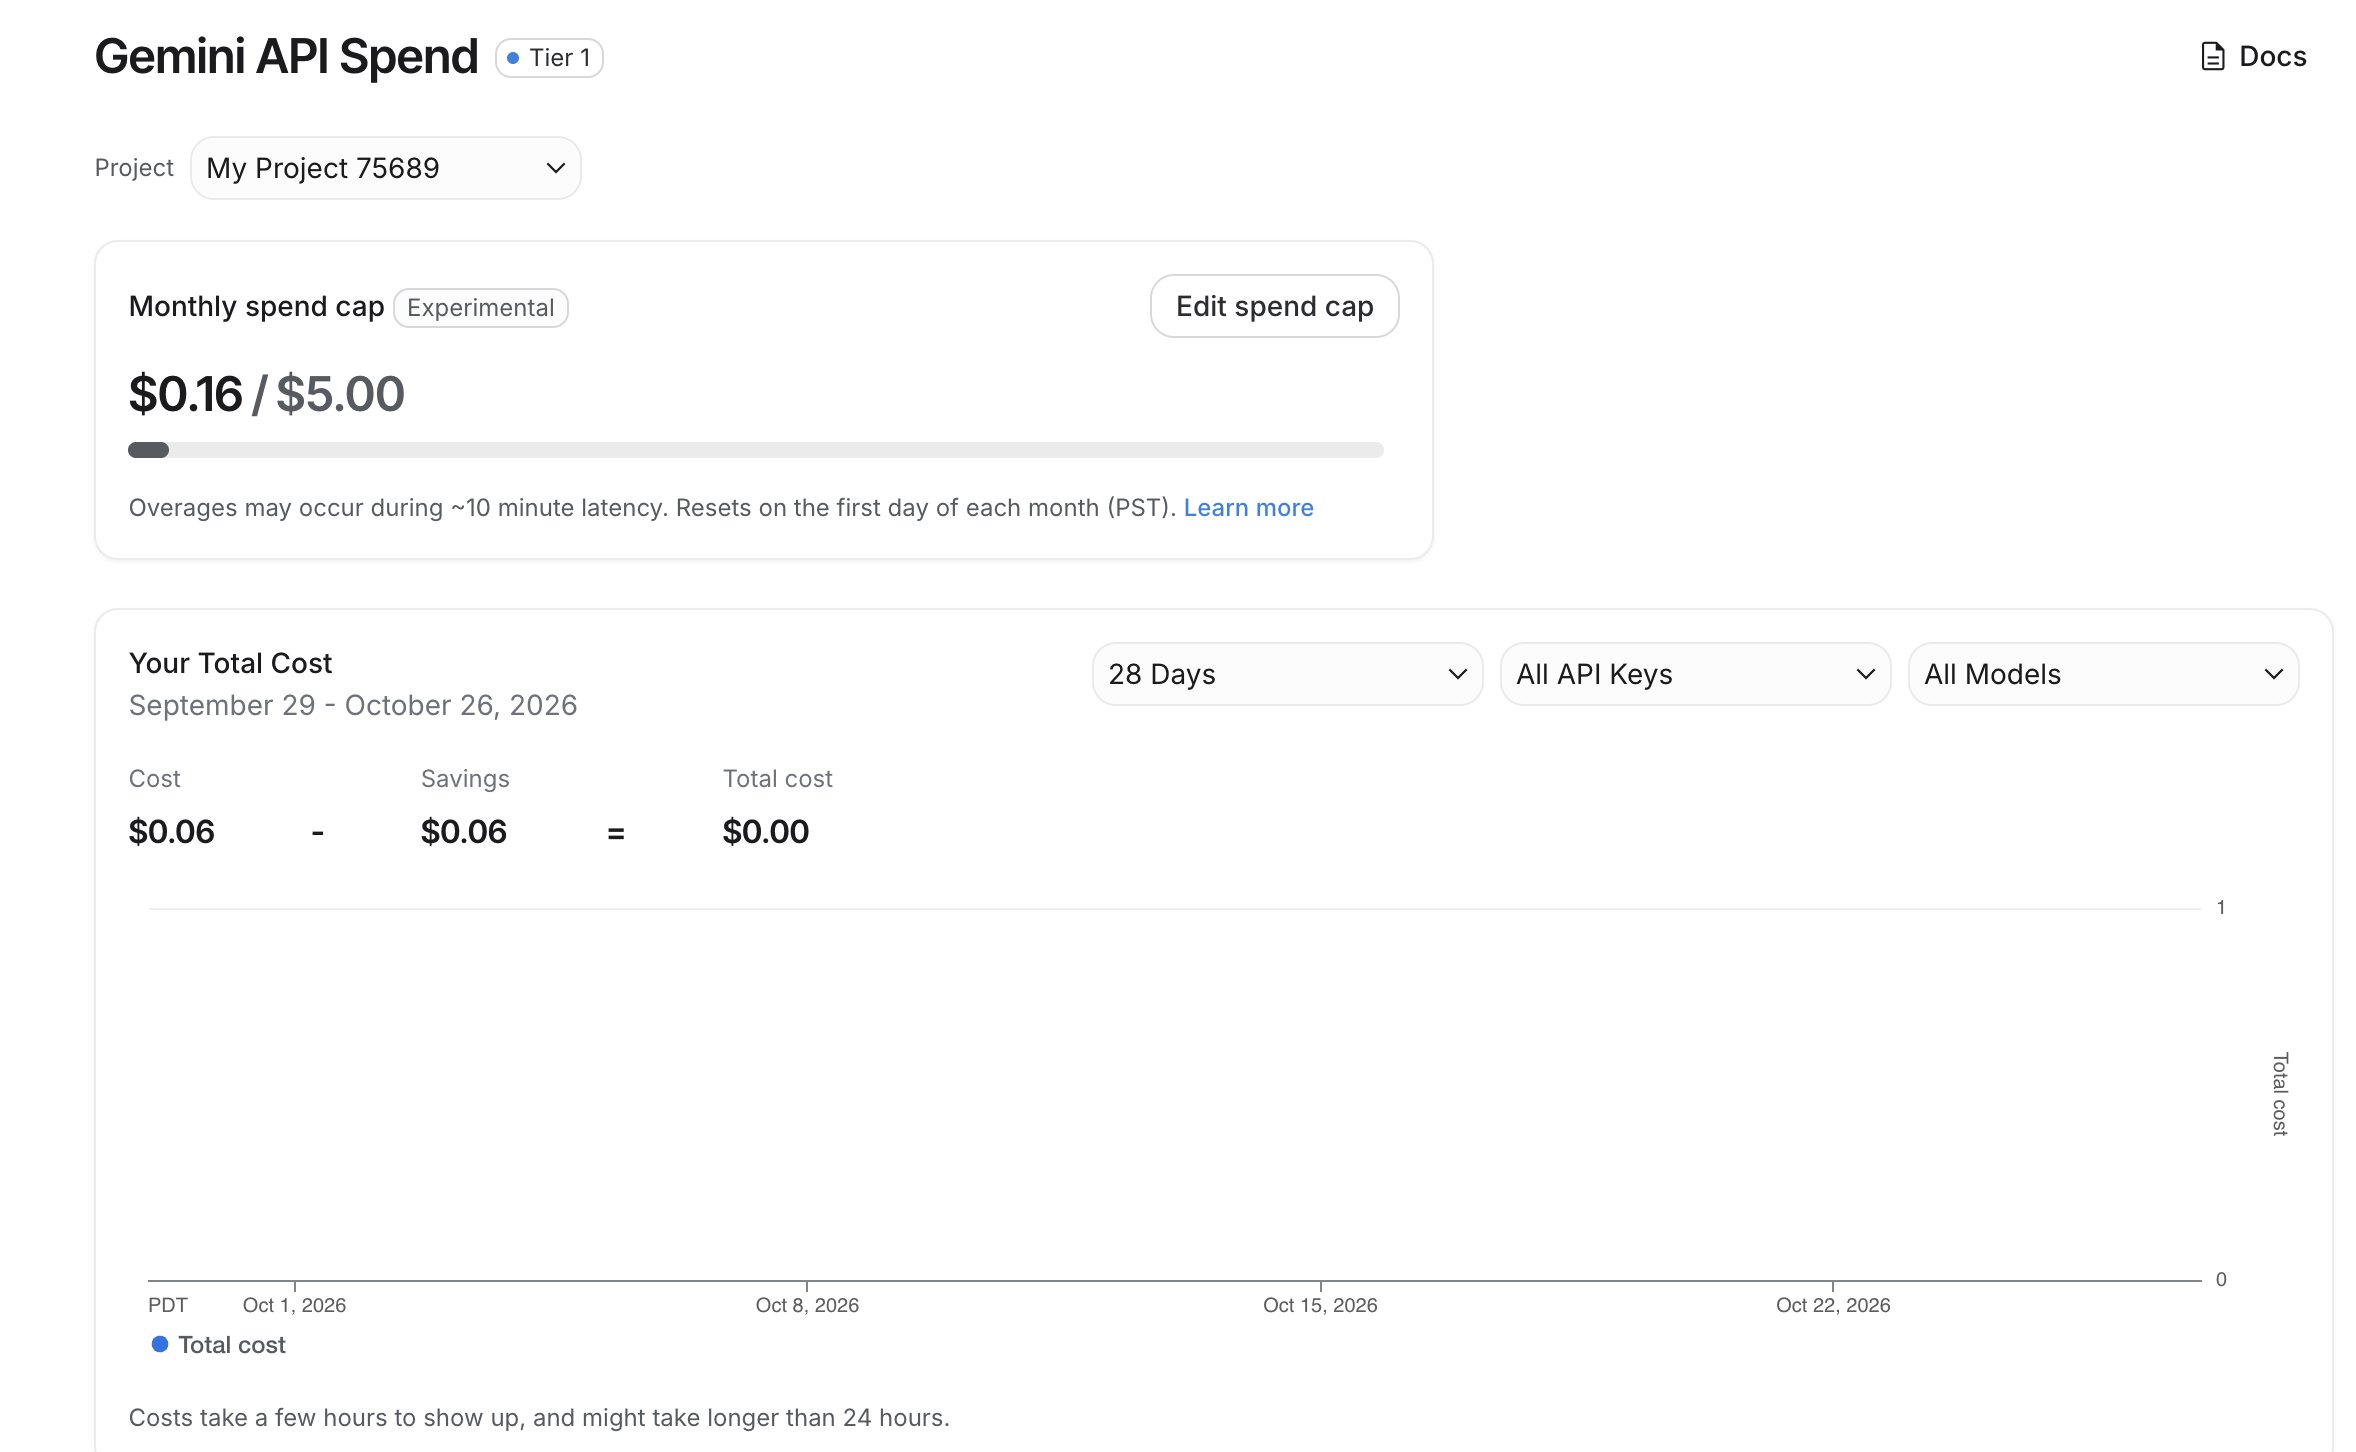Image resolution: width=2356 pixels, height=1452 pixels.
Task: Click the Total cost $0.00 value
Action: [x=765, y=832]
